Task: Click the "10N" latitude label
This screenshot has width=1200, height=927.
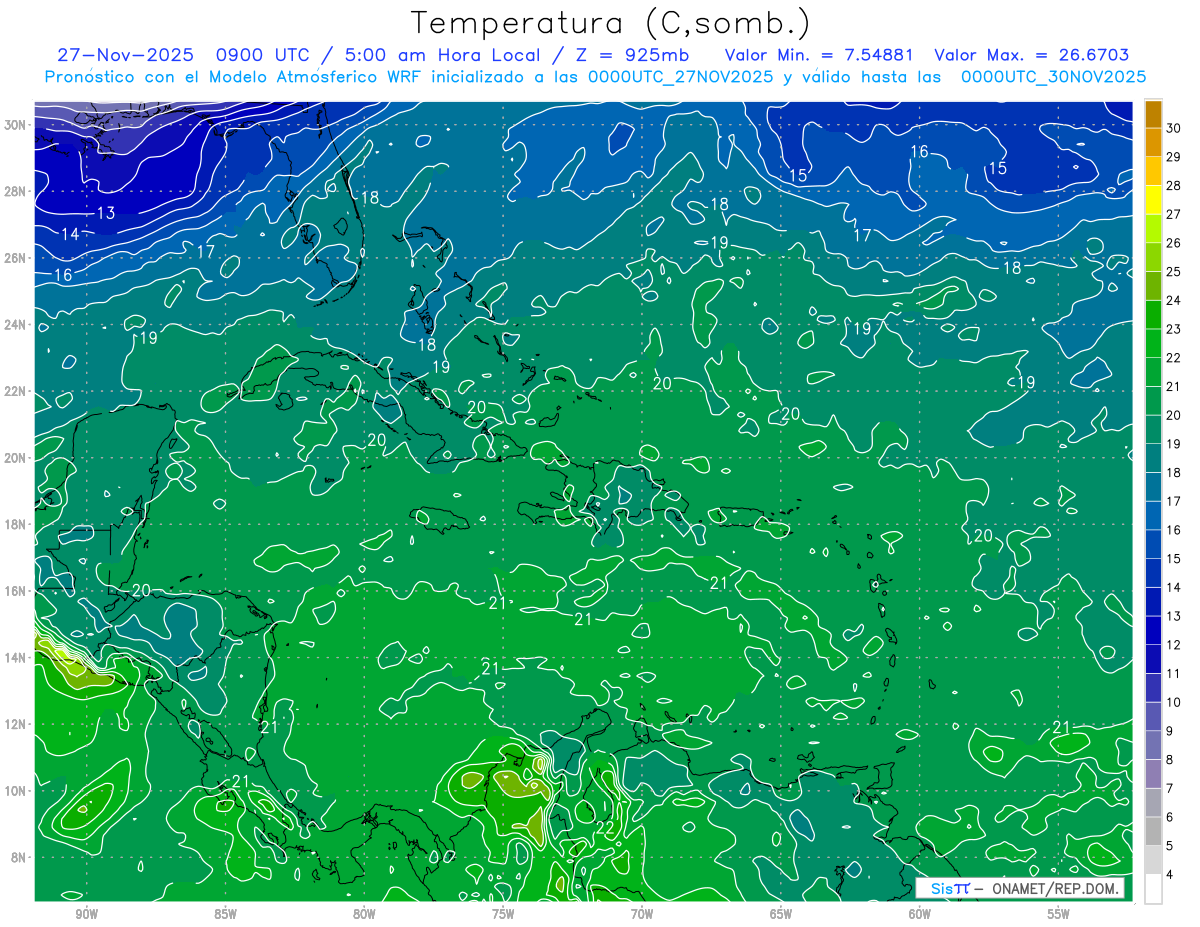Action: pyautogui.click(x=16, y=791)
